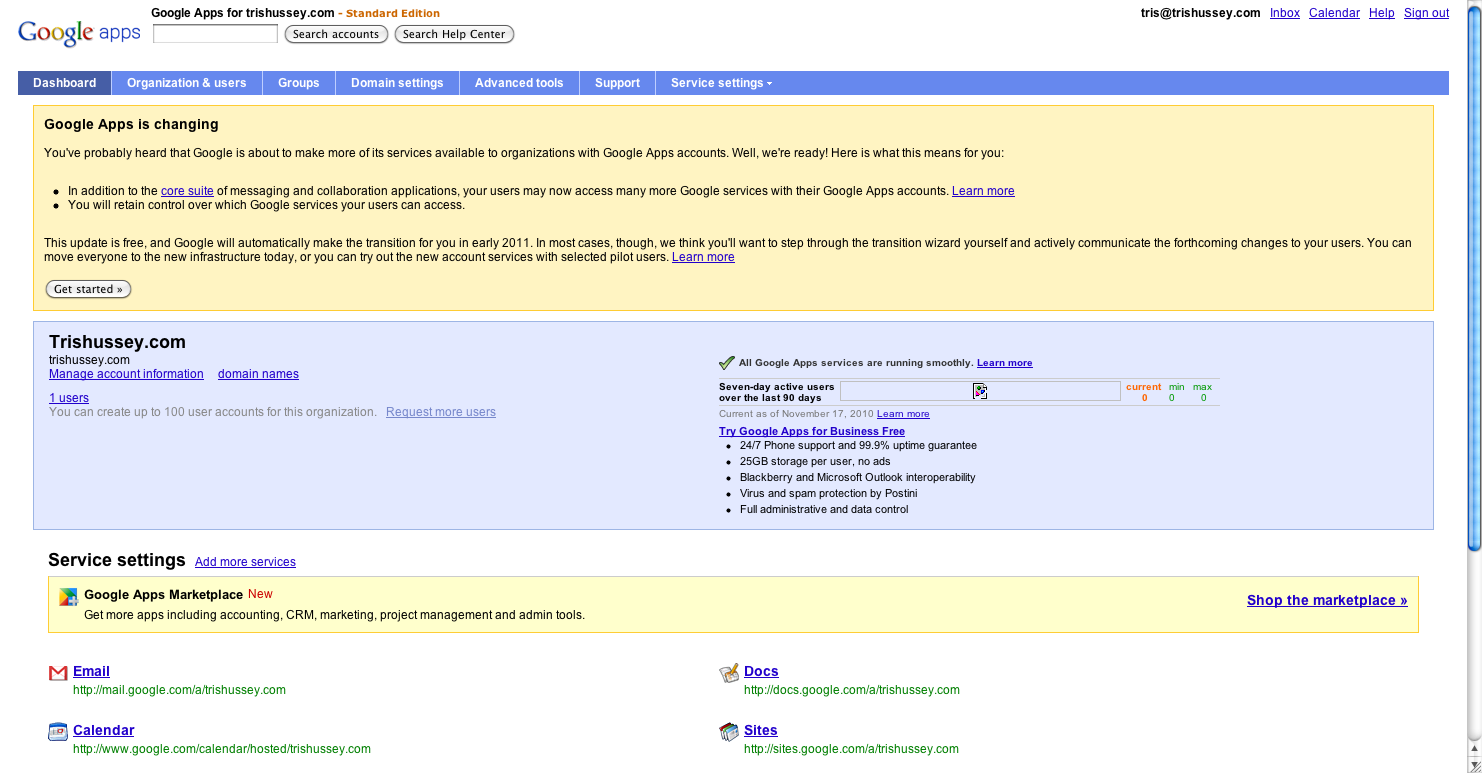
Task: Open Try Google Apps for Business Free
Action: [x=812, y=431]
